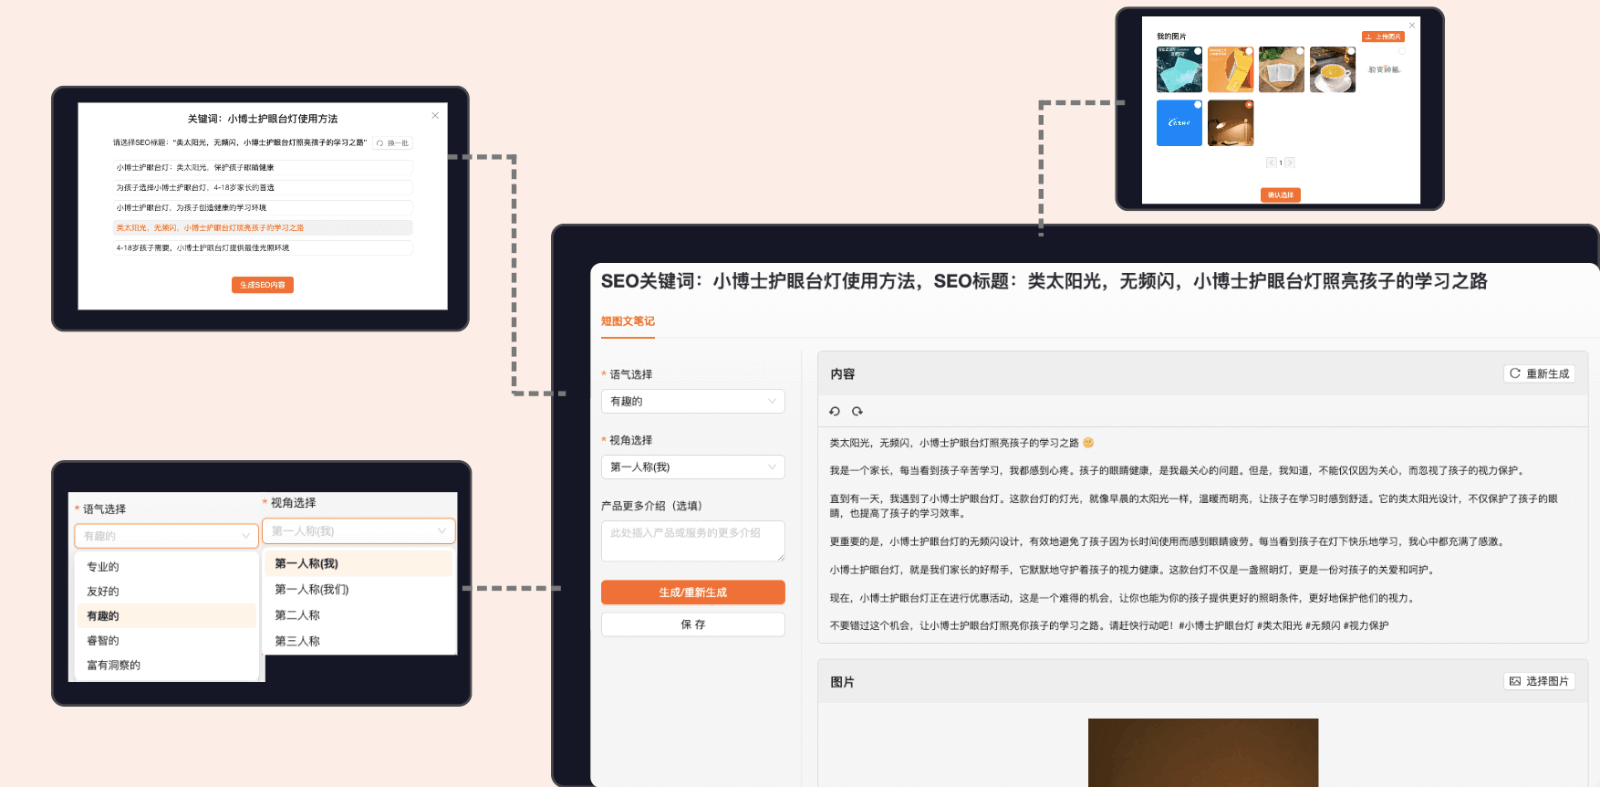Switch to the 短图文笔记 tab

click(x=628, y=321)
